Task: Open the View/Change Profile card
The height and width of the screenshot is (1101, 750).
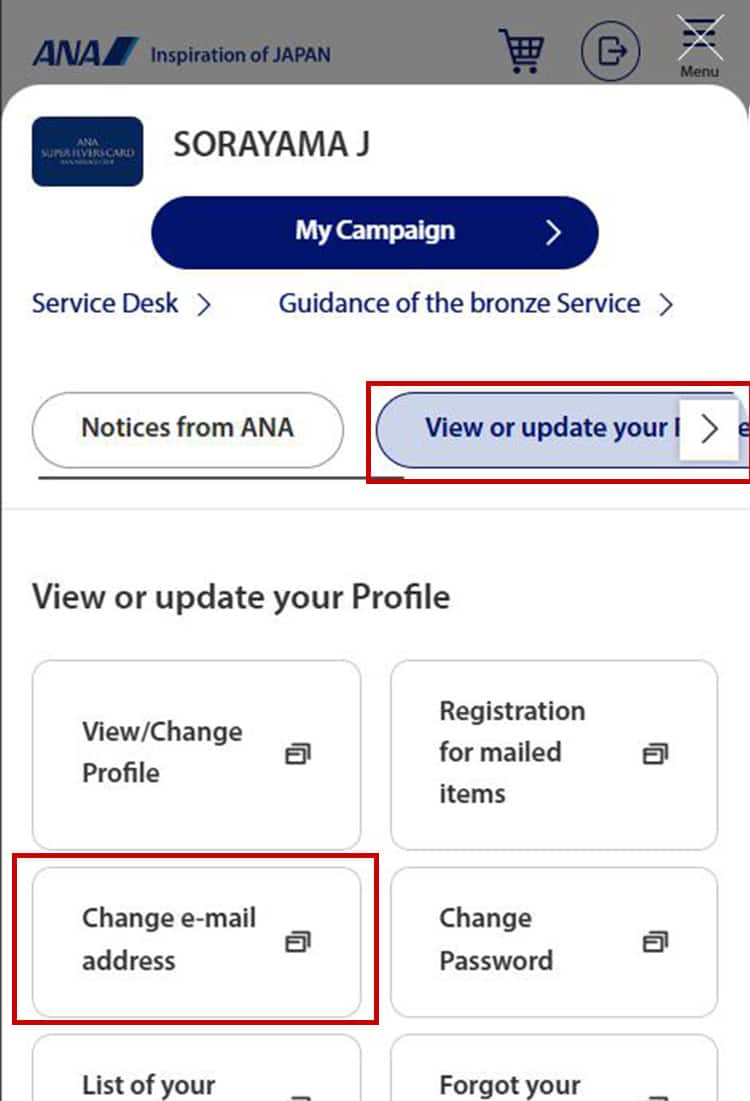Action: tap(162, 752)
